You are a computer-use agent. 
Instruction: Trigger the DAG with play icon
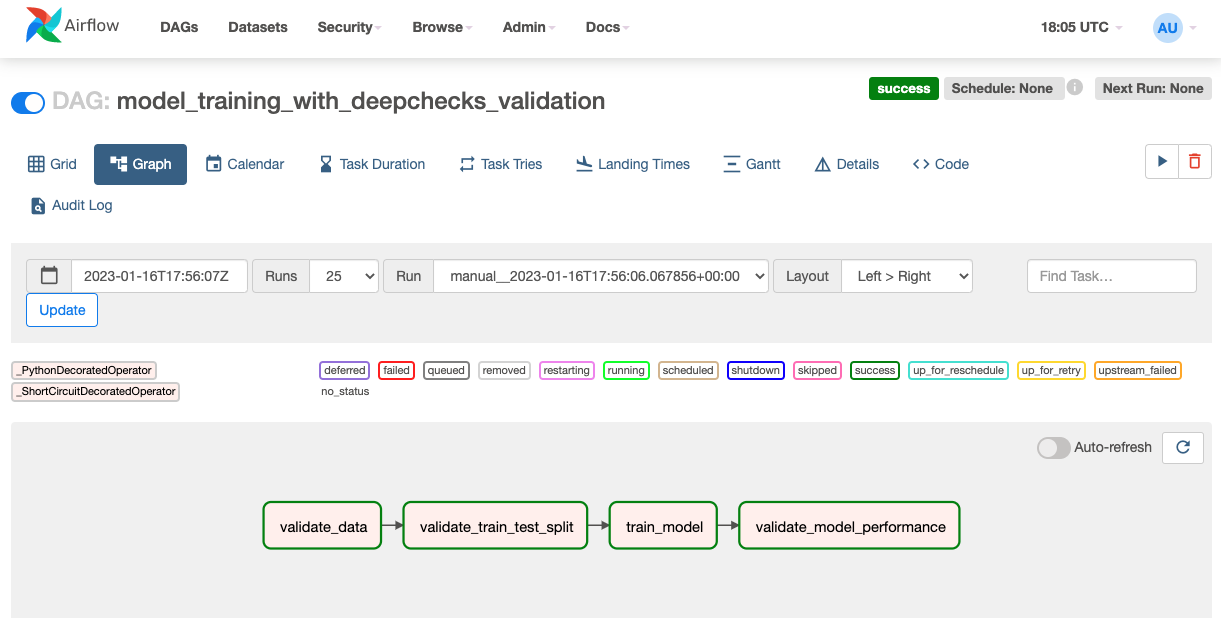tap(1161, 162)
